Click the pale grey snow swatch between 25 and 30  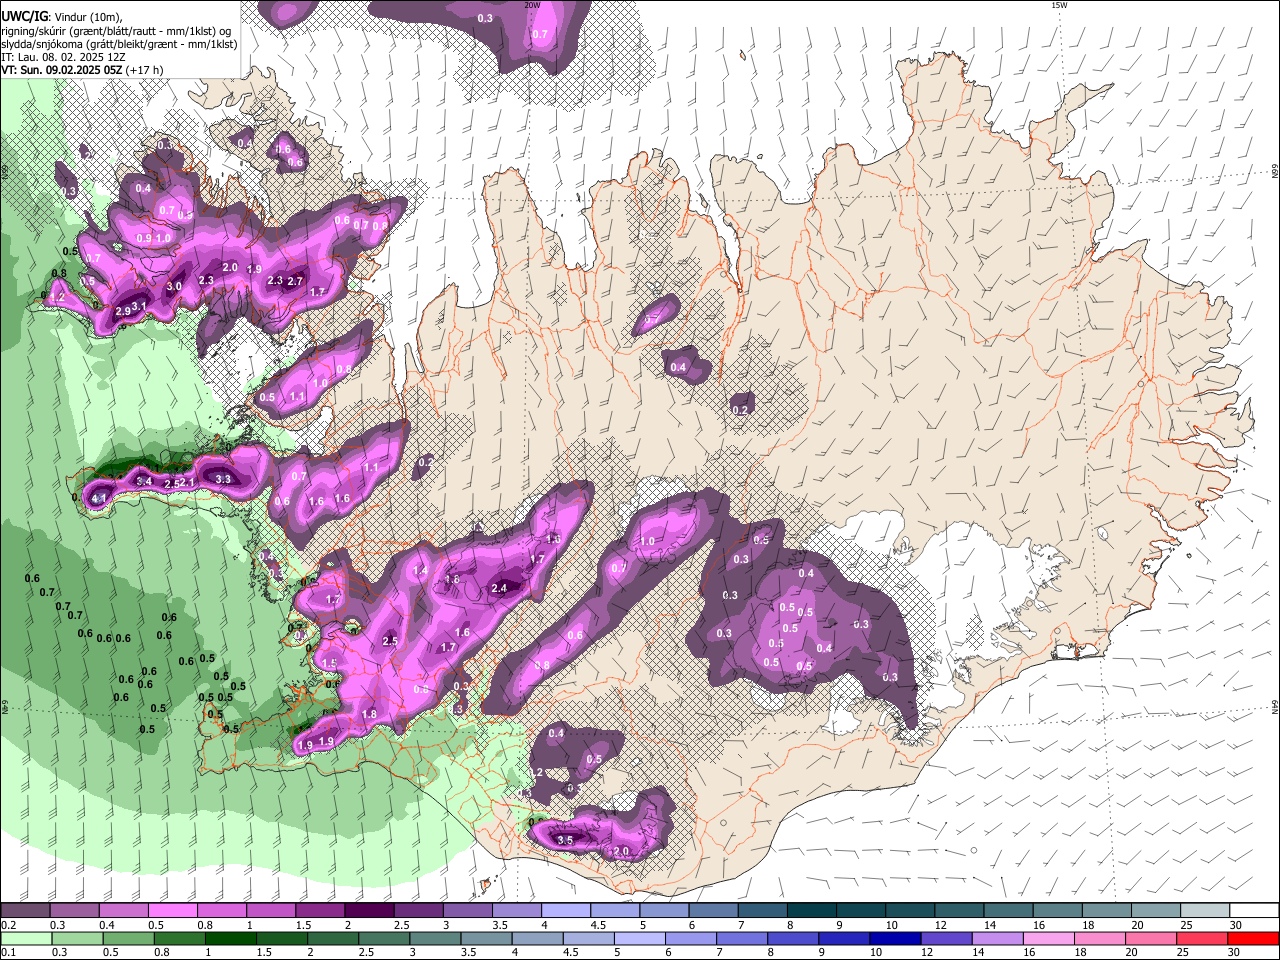click(1205, 911)
